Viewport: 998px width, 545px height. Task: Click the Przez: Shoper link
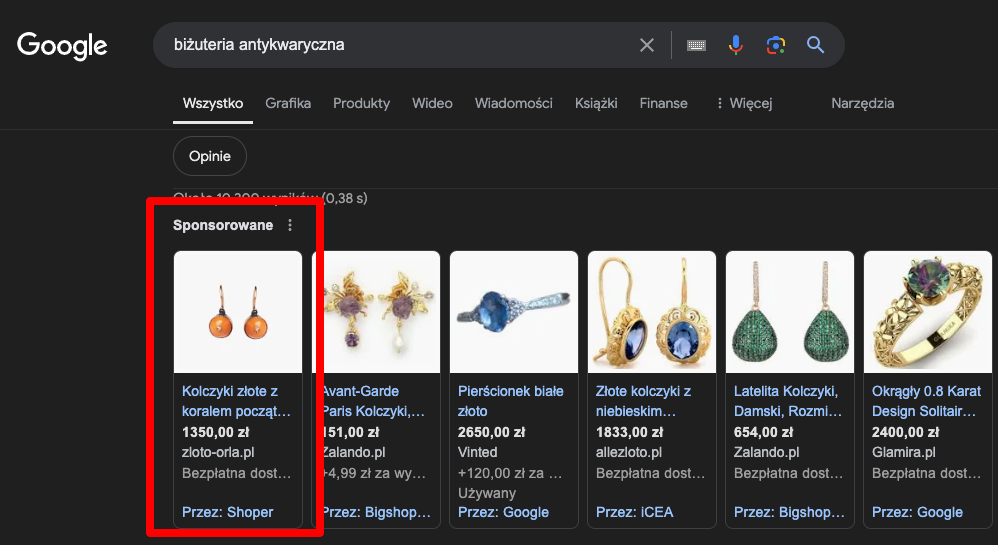(x=228, y=512)
